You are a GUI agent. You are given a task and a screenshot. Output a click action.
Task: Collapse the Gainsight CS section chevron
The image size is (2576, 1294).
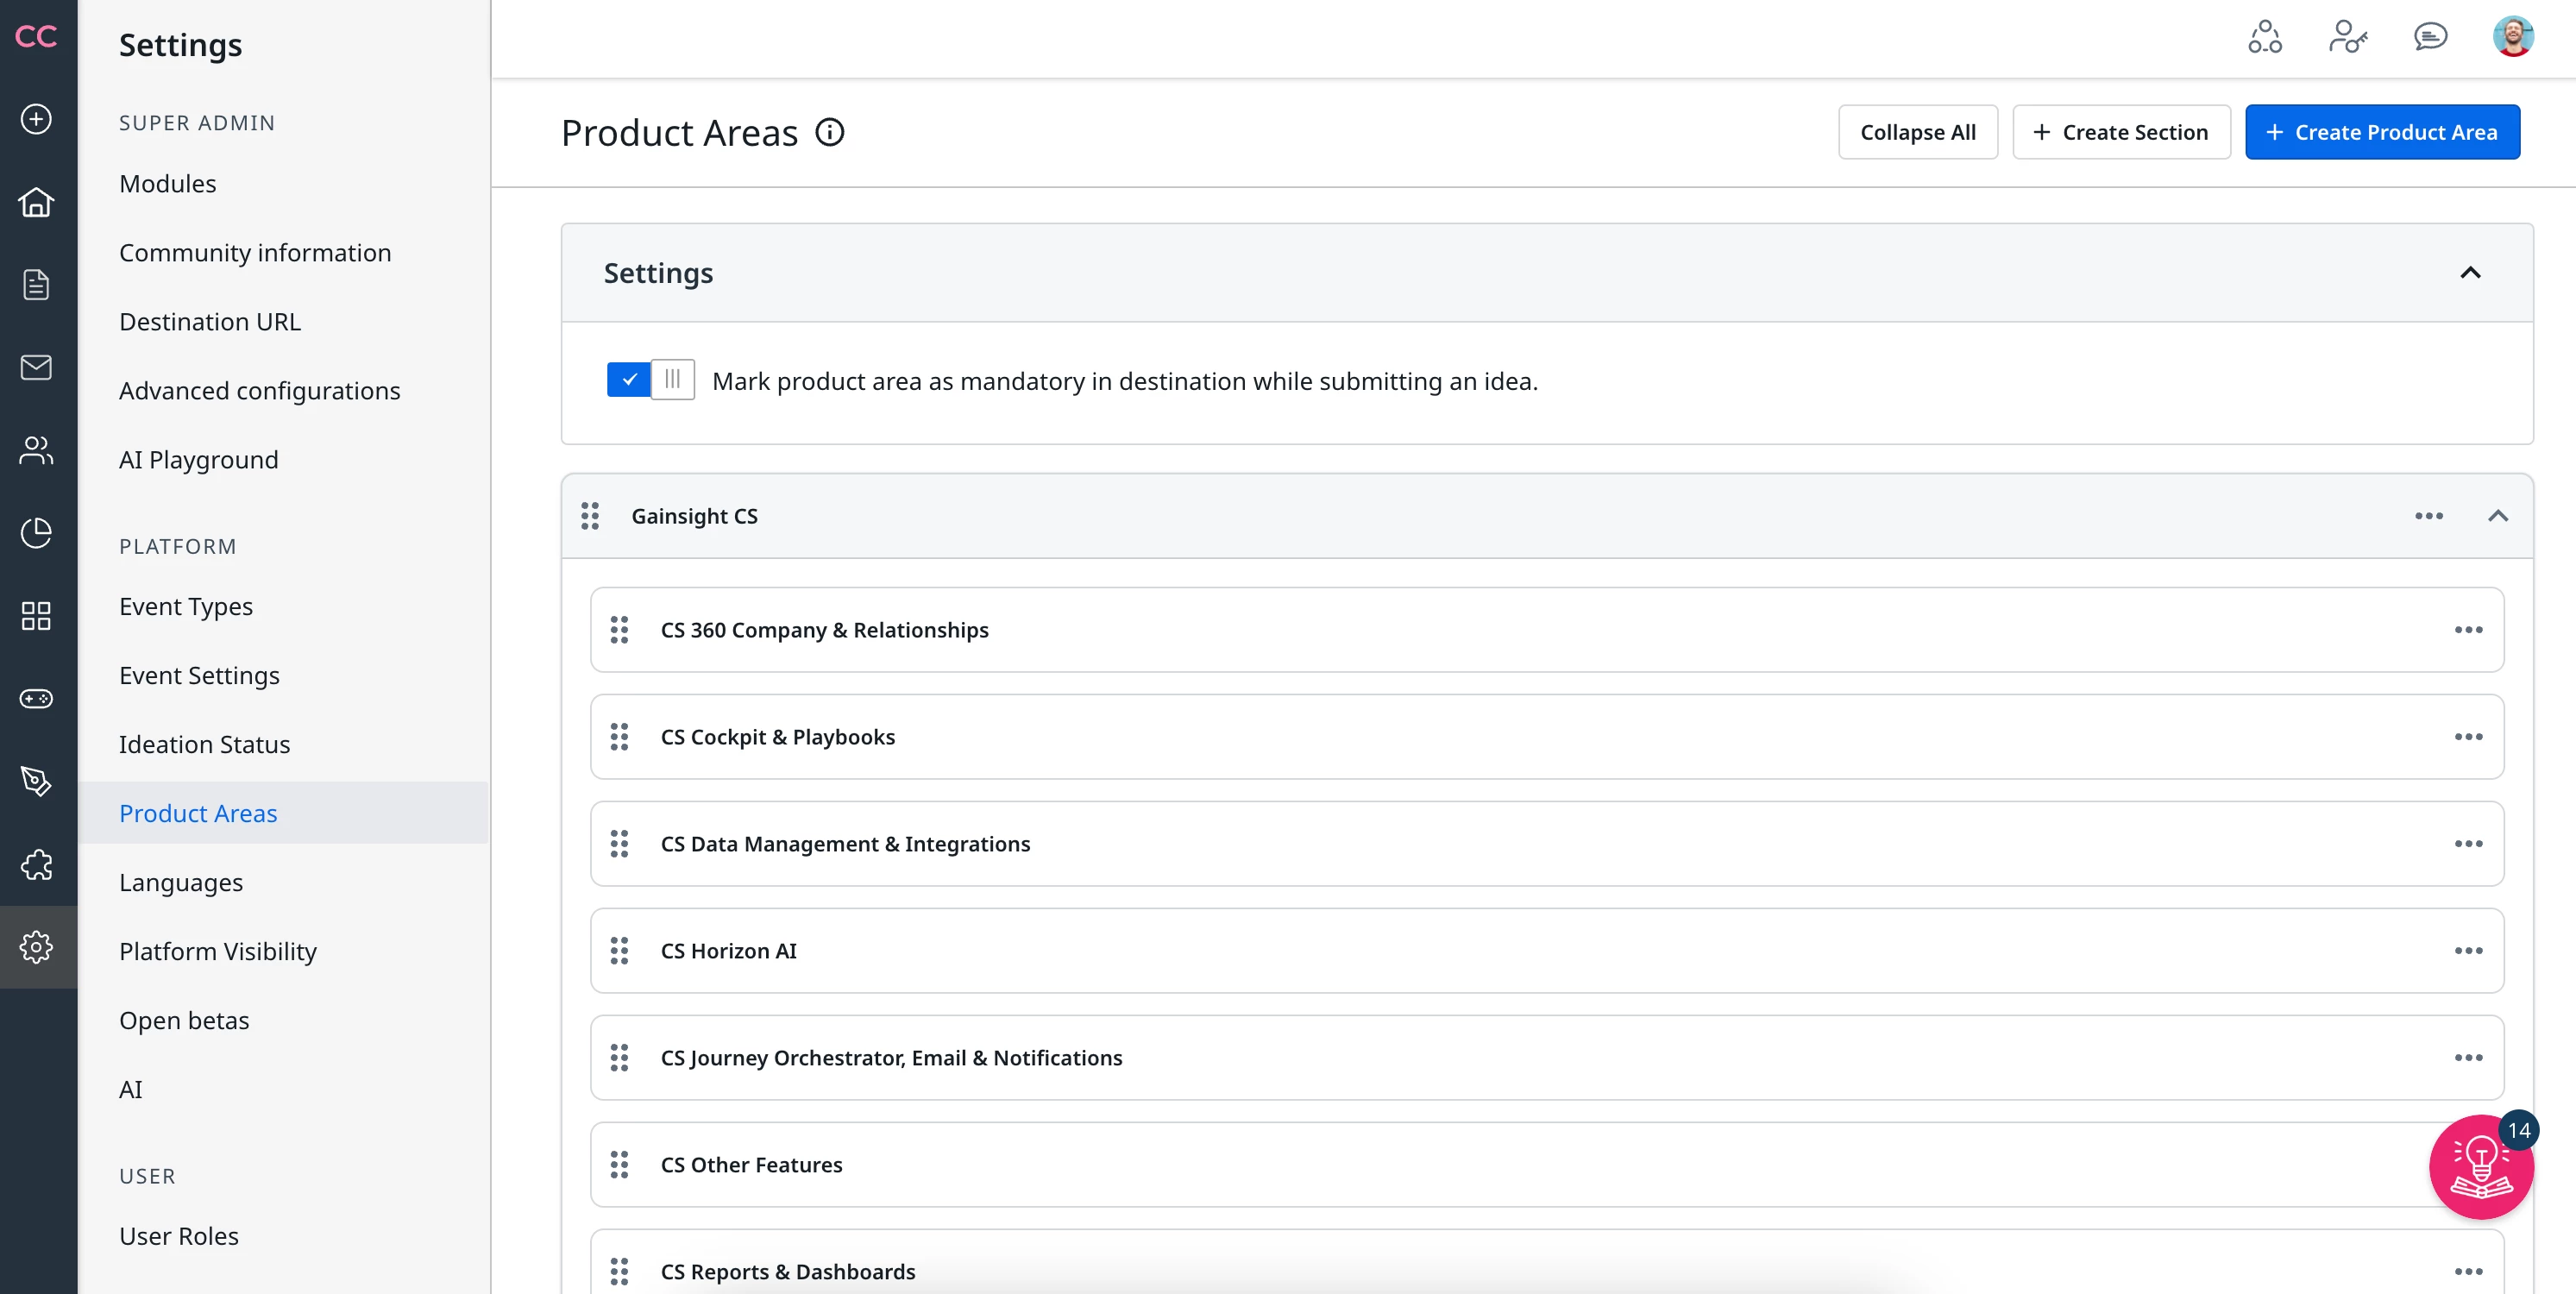[2498, 516]
